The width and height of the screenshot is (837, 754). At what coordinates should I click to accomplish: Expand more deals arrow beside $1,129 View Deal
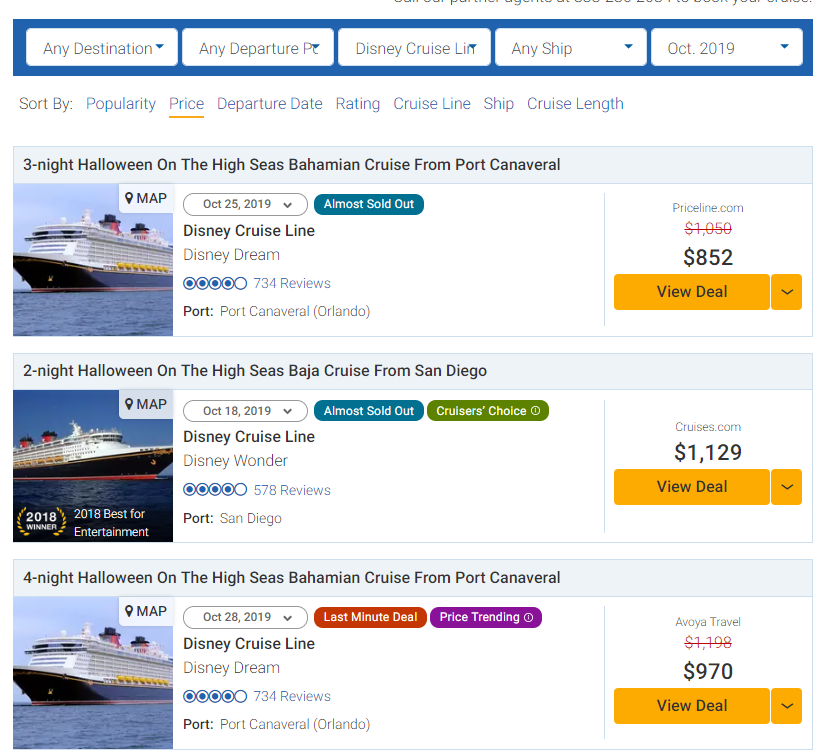(x=787, y=487)
